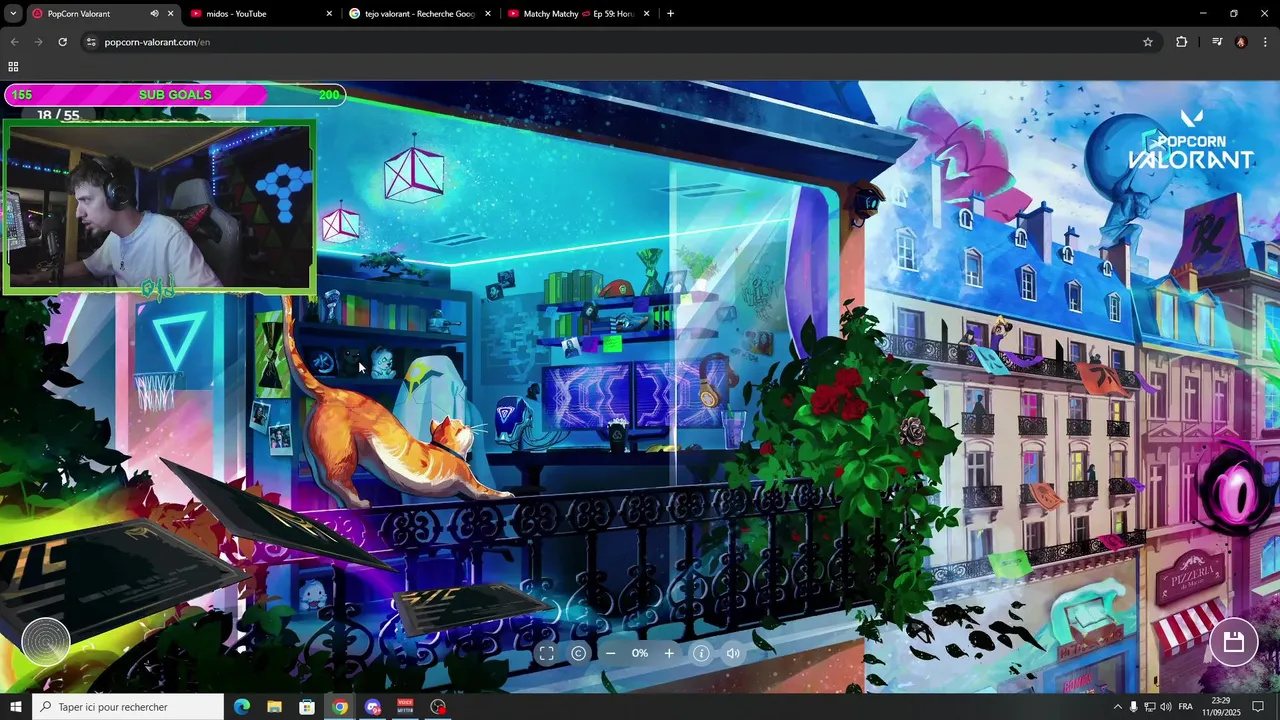Screen dimensions: 1280x720
Task: Click the copyright credits icon
Action: click(x=578, y=653)
